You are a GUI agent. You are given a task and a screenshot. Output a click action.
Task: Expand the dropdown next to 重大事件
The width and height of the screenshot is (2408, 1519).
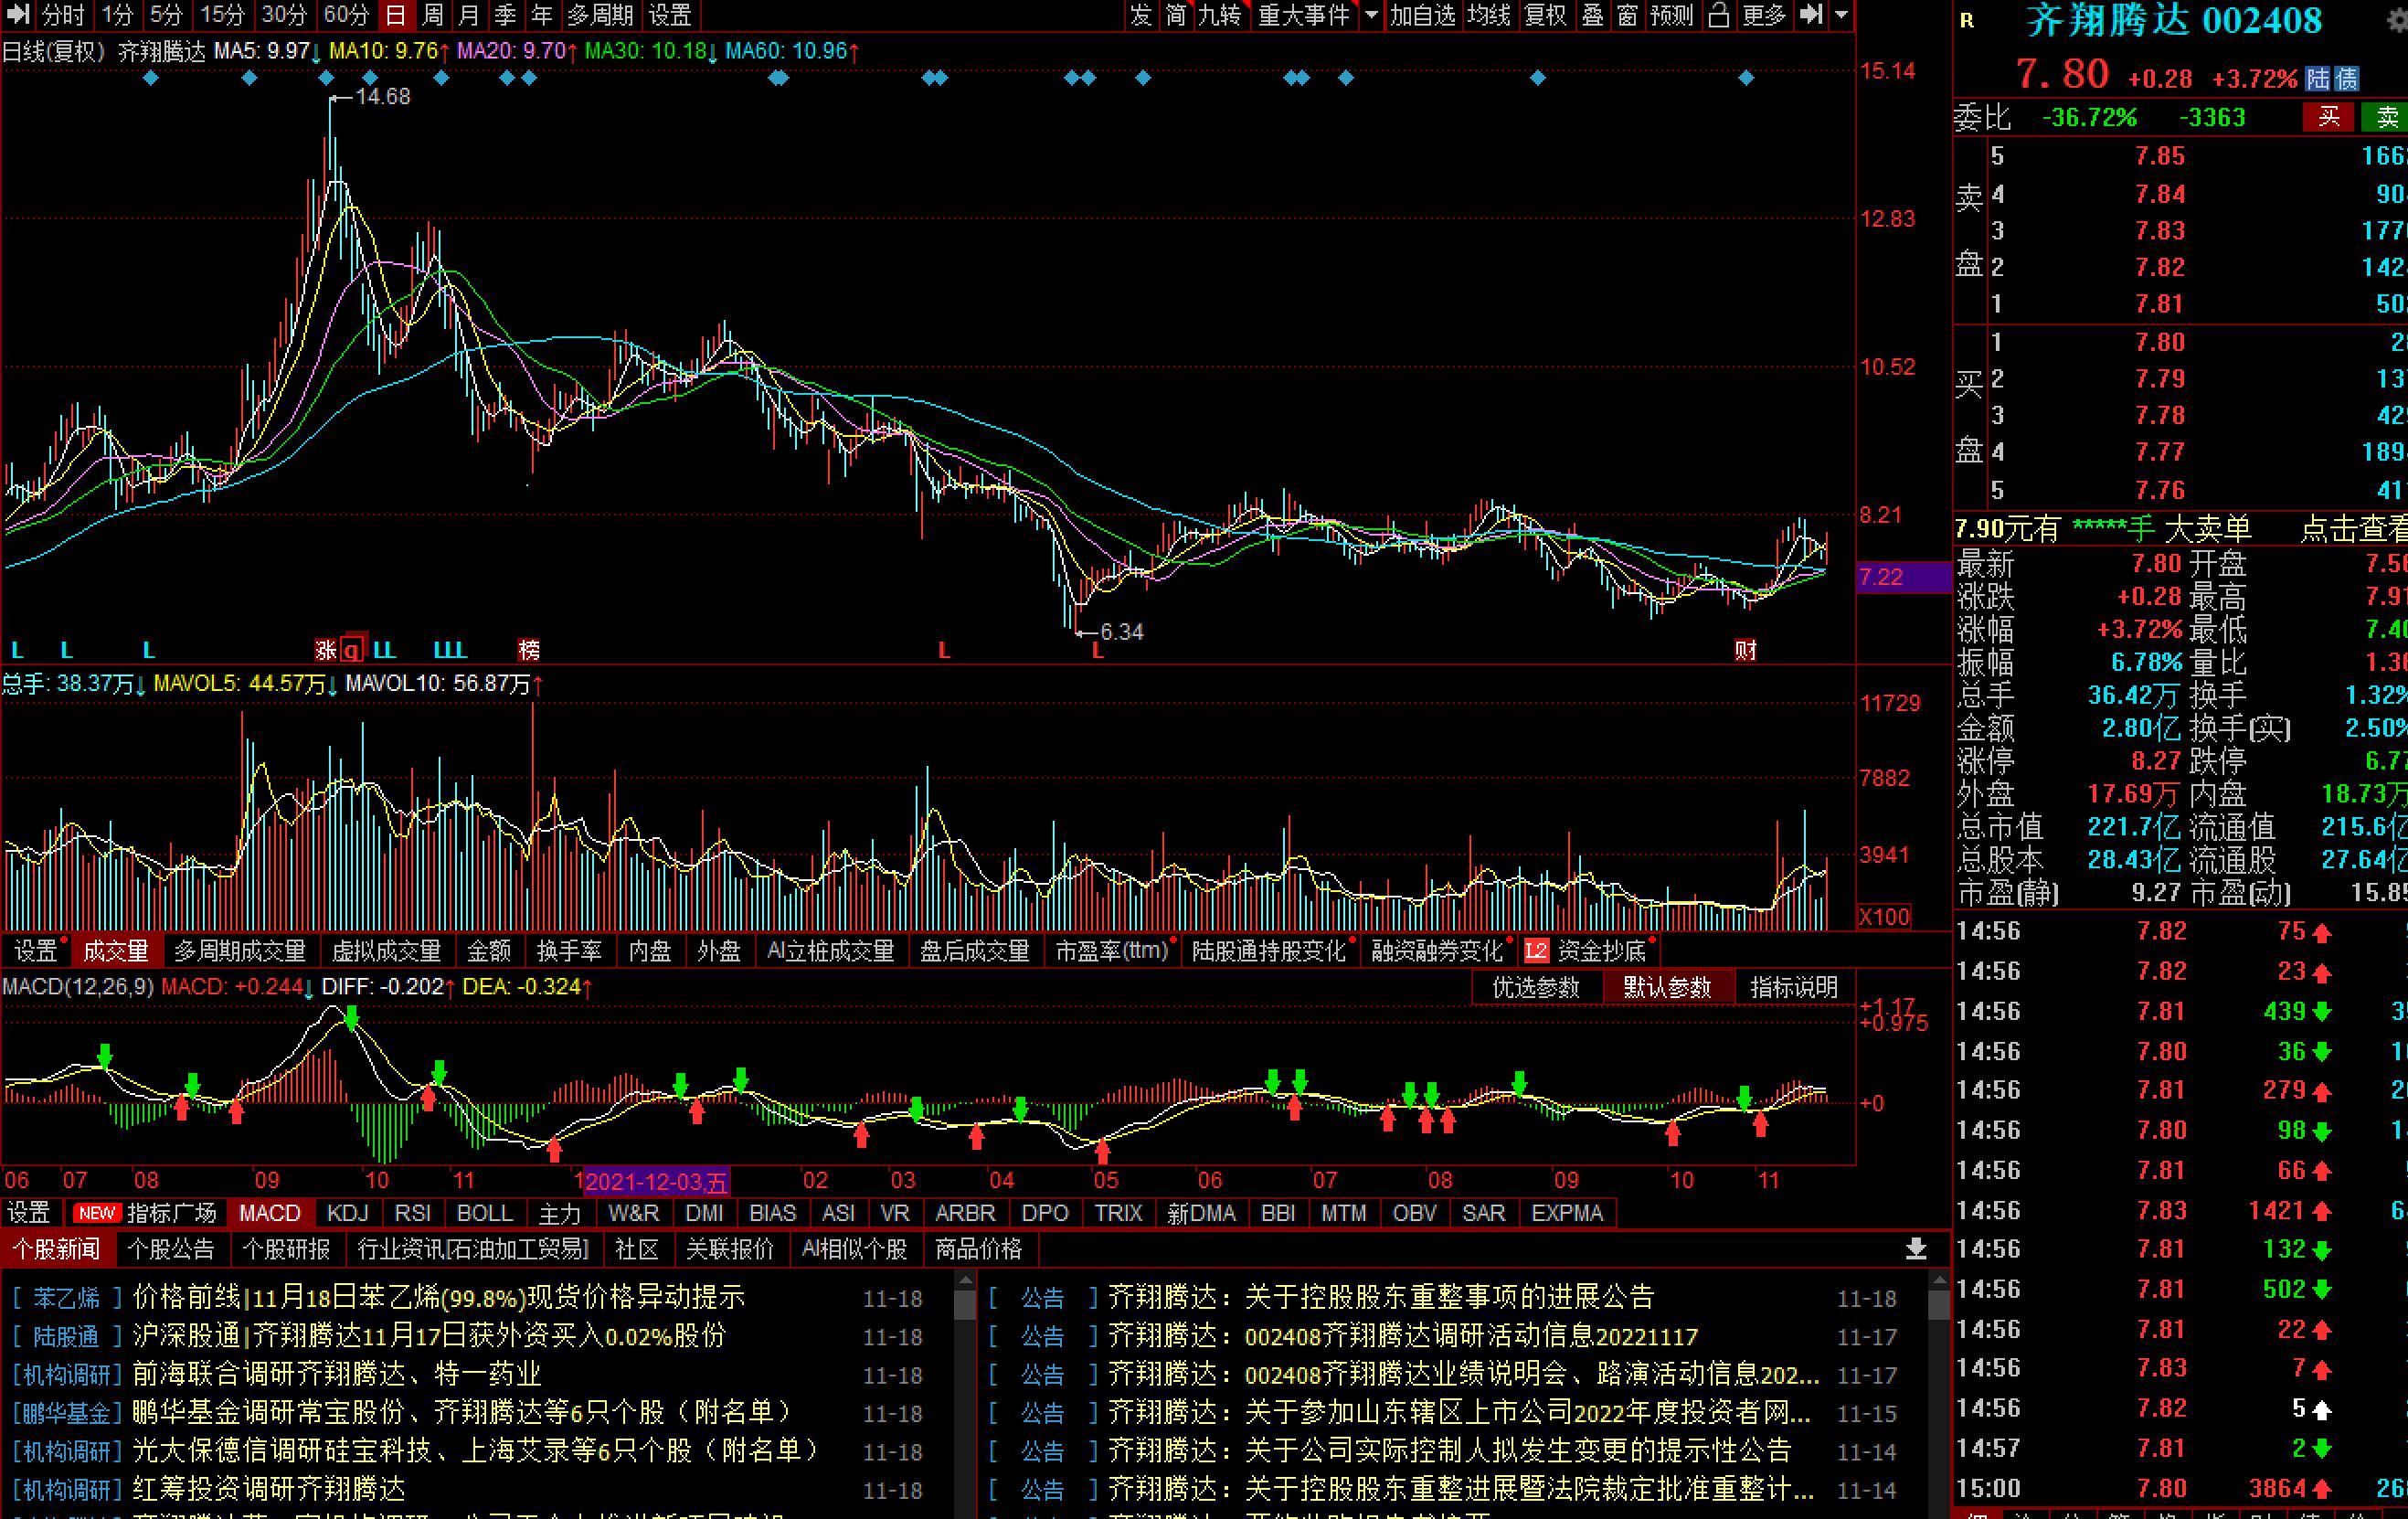pyautogui.click(x=1371, y=14)
